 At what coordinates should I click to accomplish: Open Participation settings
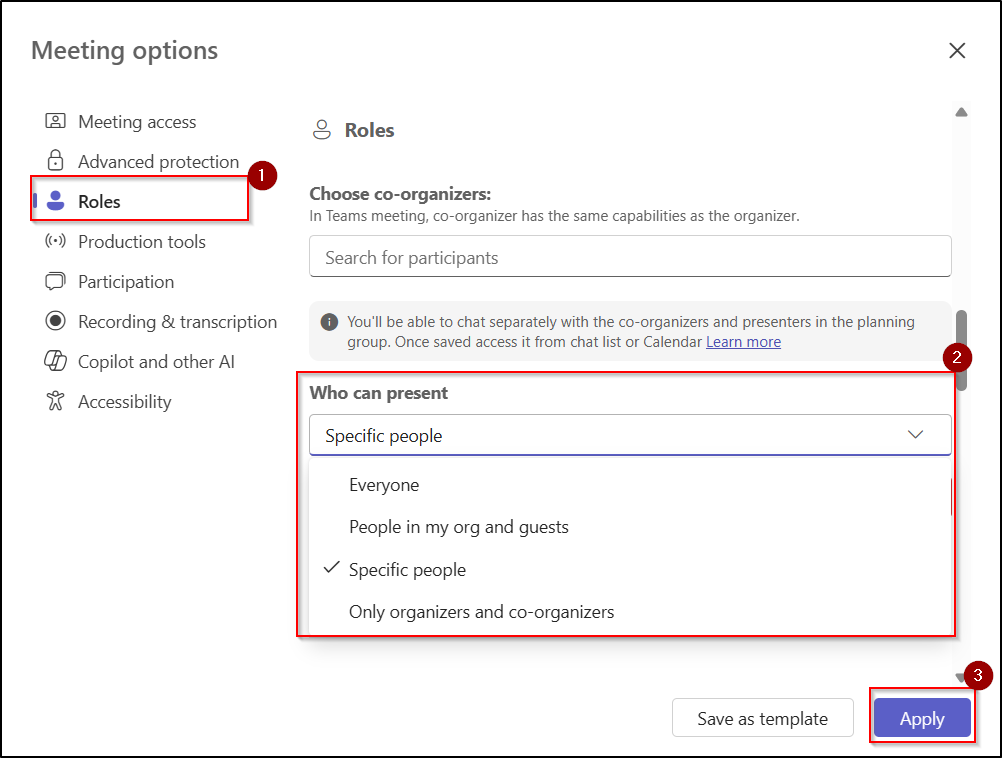pos(126,282)
